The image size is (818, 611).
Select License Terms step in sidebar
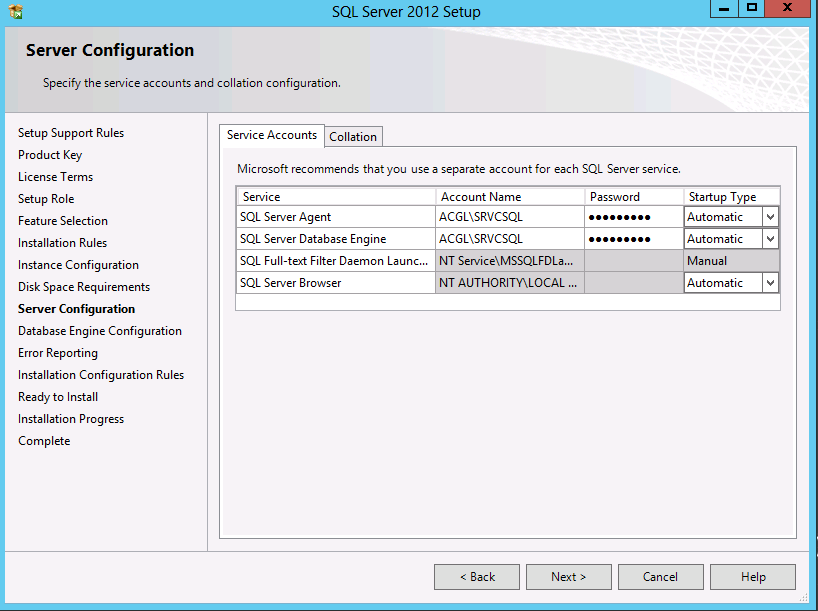point(55,177)
